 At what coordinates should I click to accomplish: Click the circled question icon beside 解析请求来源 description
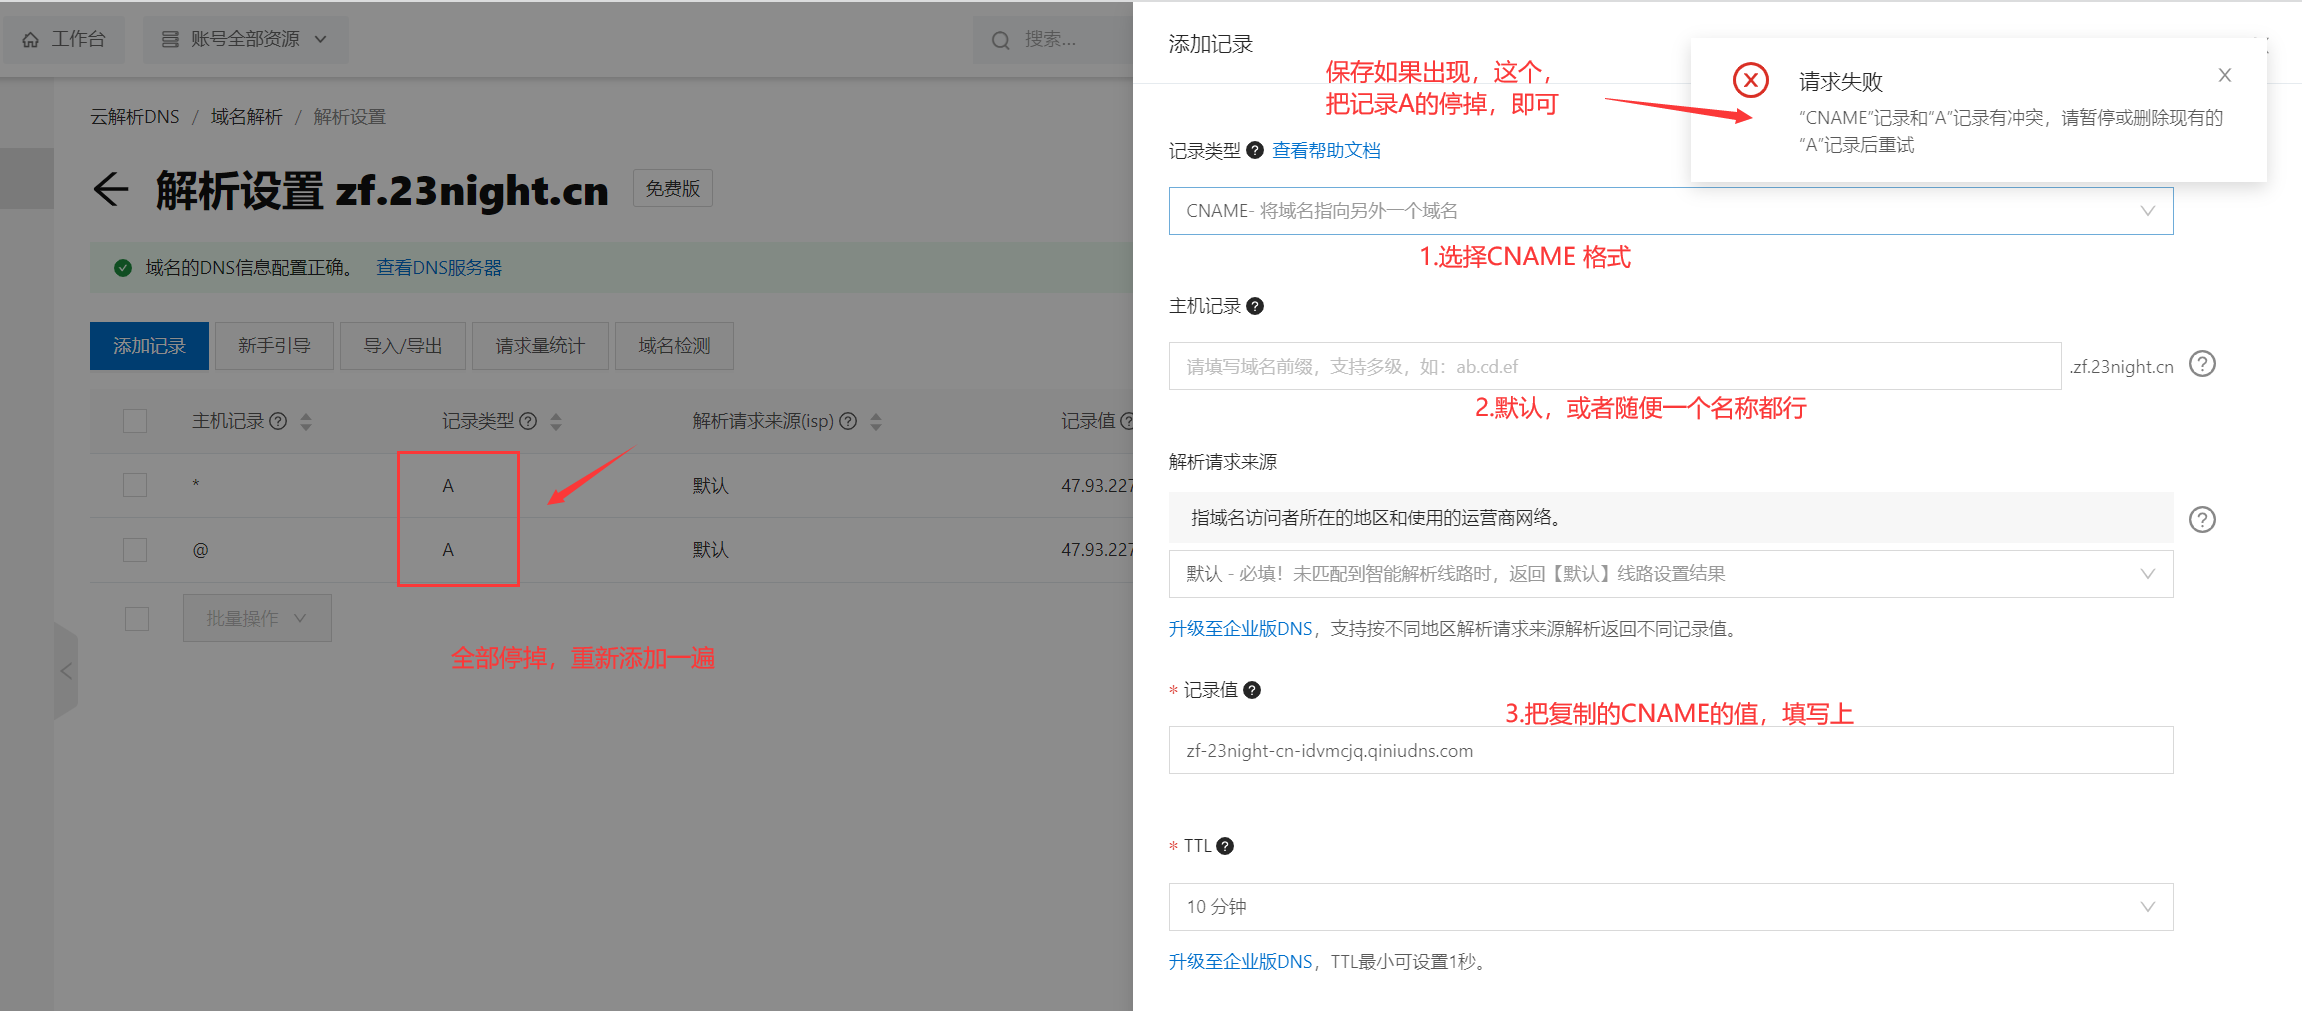point(2202,519)
